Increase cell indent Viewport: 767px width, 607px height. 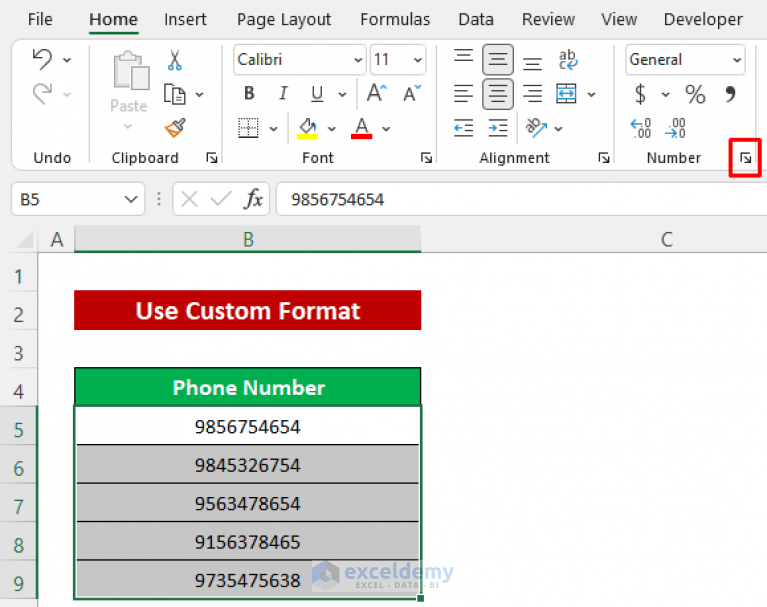click(x=498, y=128)
